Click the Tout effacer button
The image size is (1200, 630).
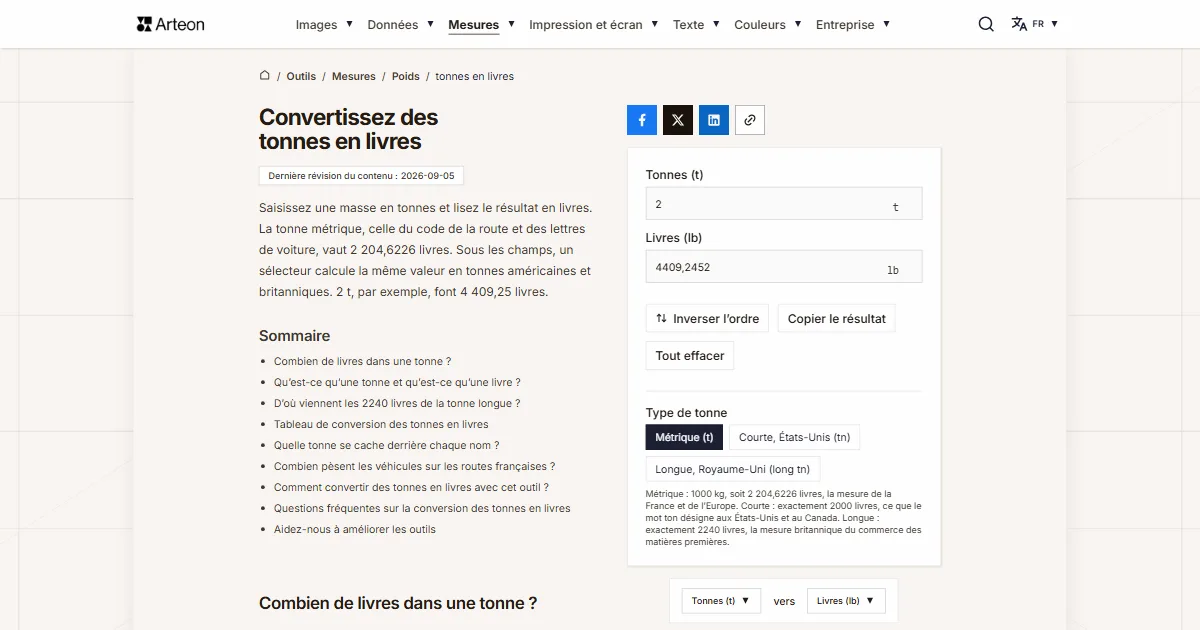click(x=690, y=356)
